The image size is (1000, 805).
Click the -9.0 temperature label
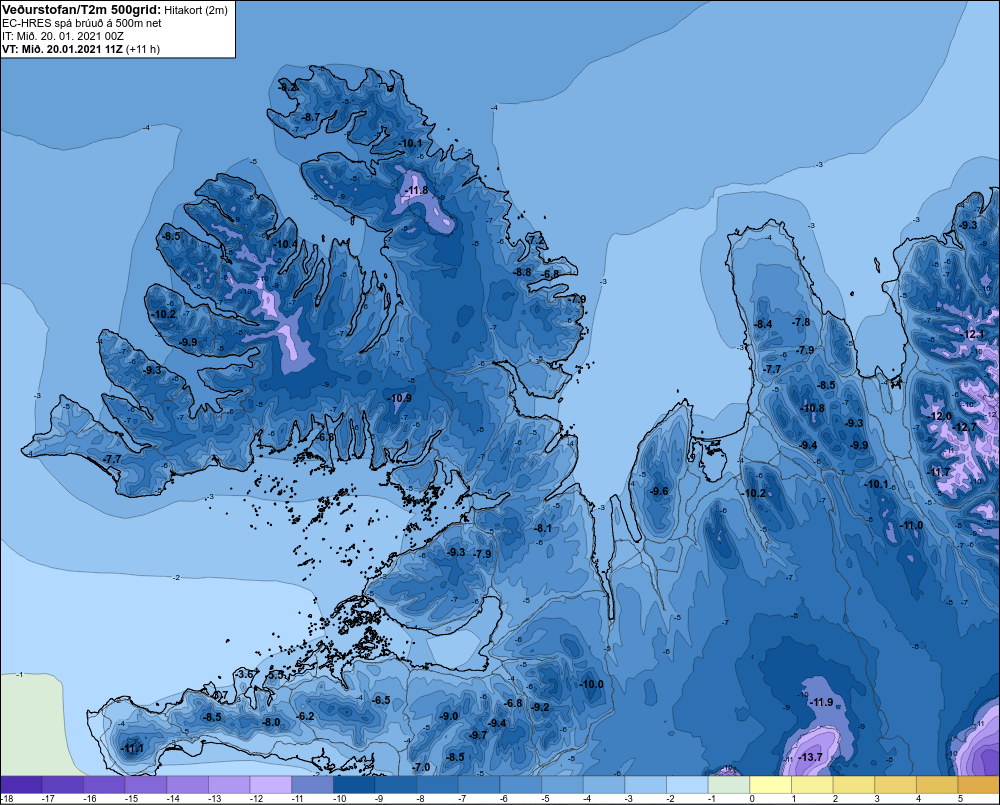449,716
